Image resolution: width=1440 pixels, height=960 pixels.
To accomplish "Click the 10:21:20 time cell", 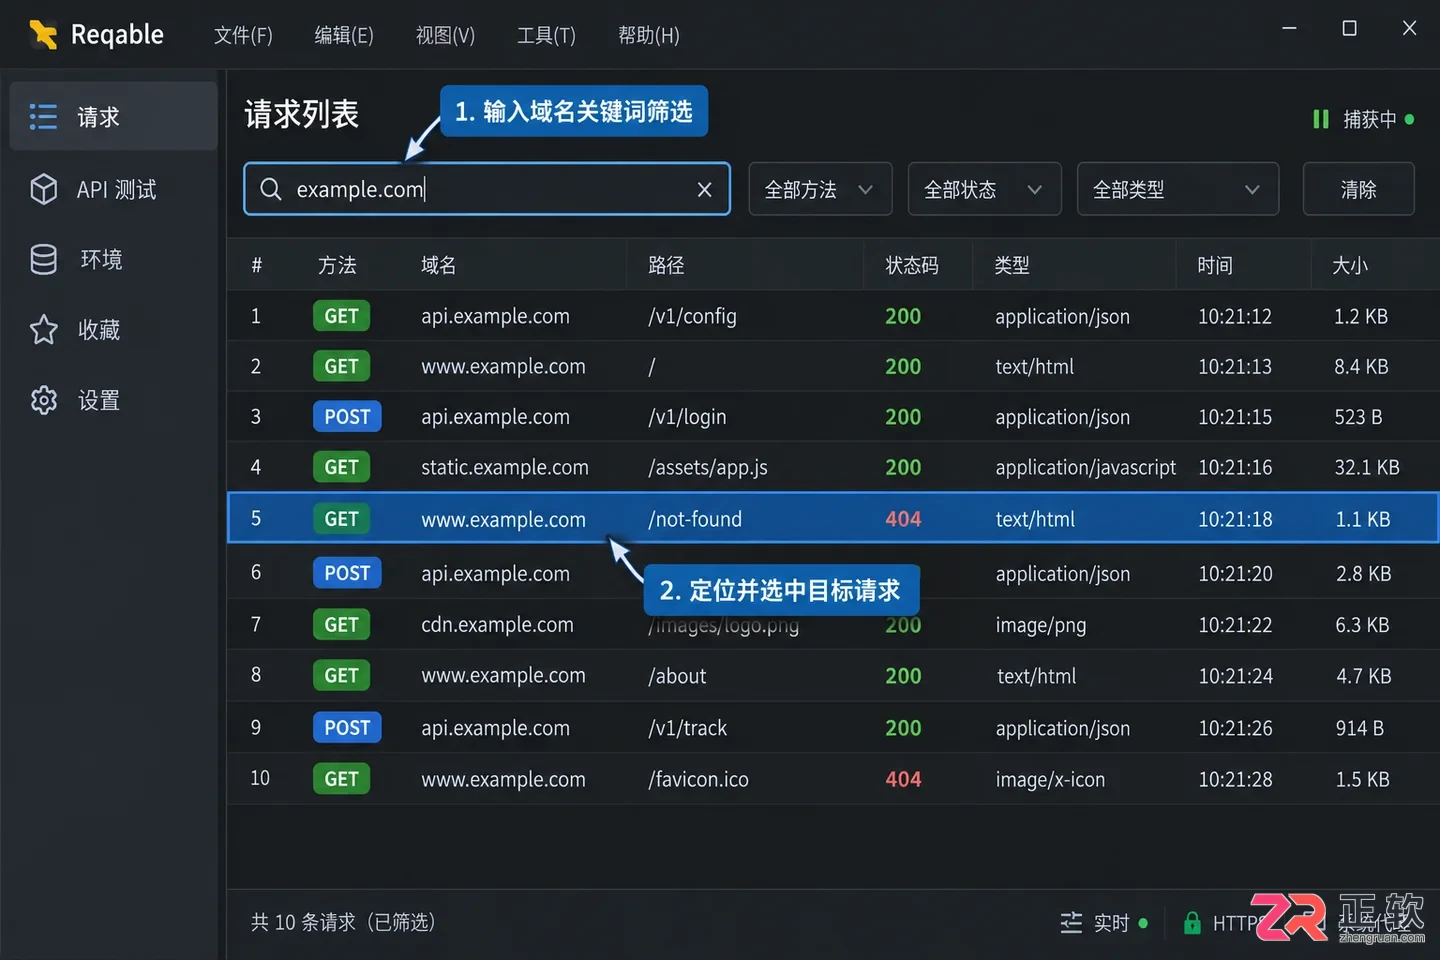I will [x=1235, y=573].
